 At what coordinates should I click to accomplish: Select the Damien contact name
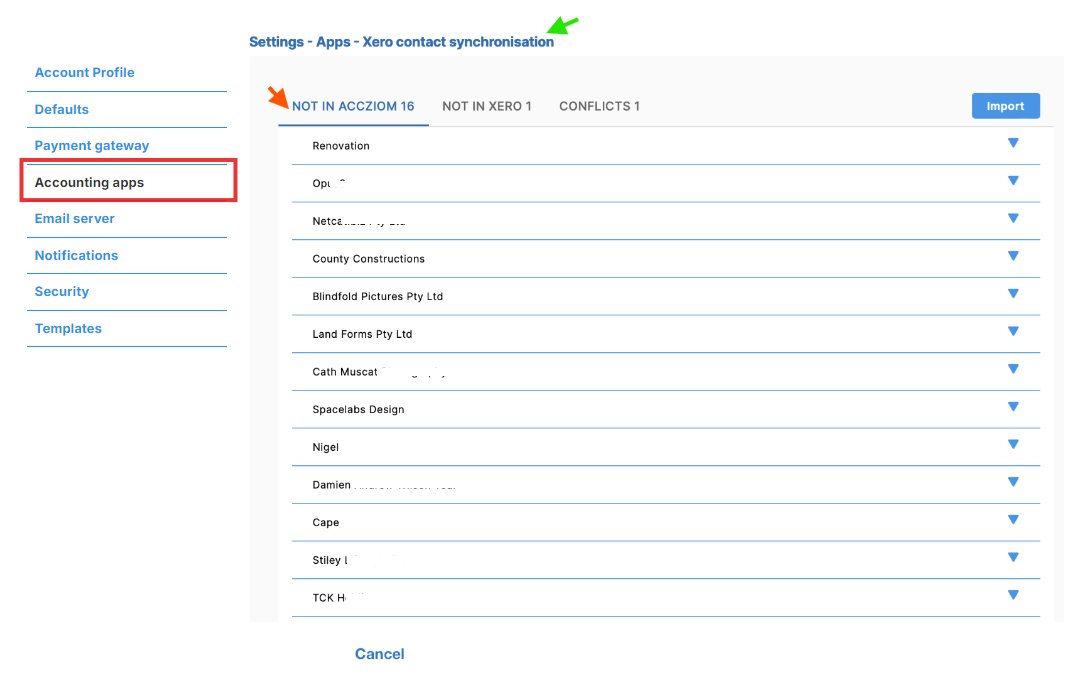[331, 485]
